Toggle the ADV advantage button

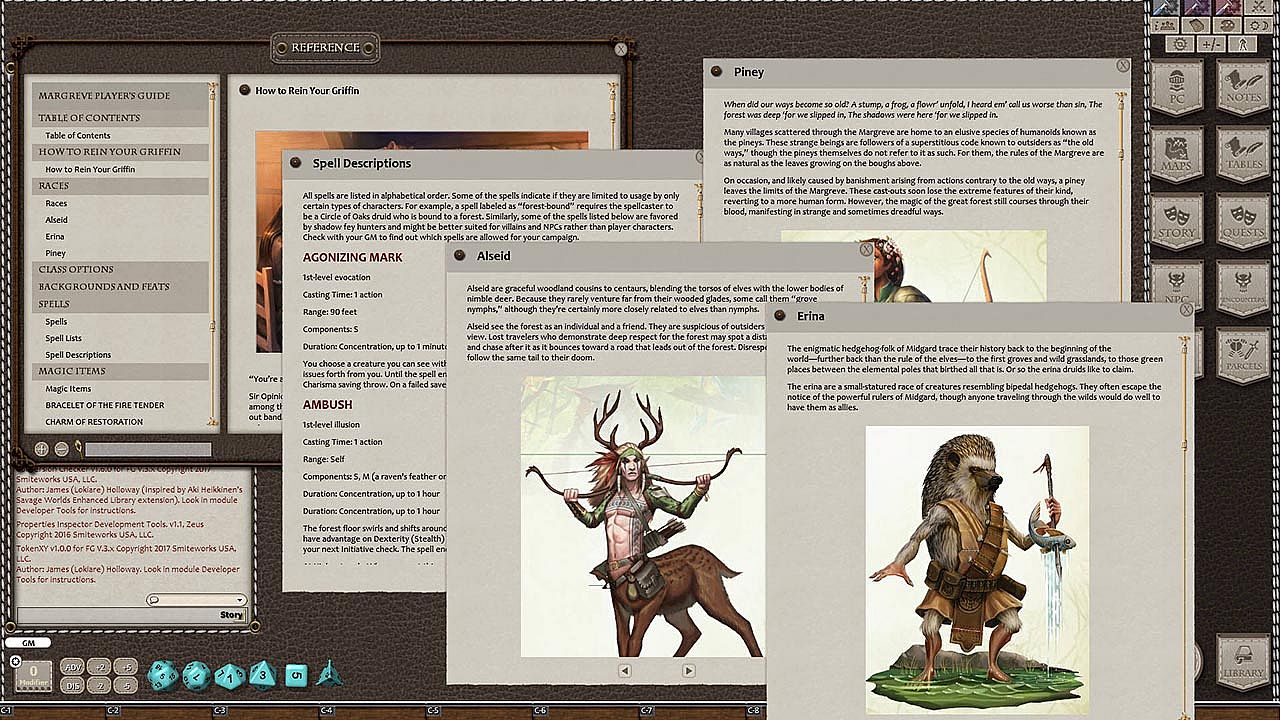pos(73,667)
